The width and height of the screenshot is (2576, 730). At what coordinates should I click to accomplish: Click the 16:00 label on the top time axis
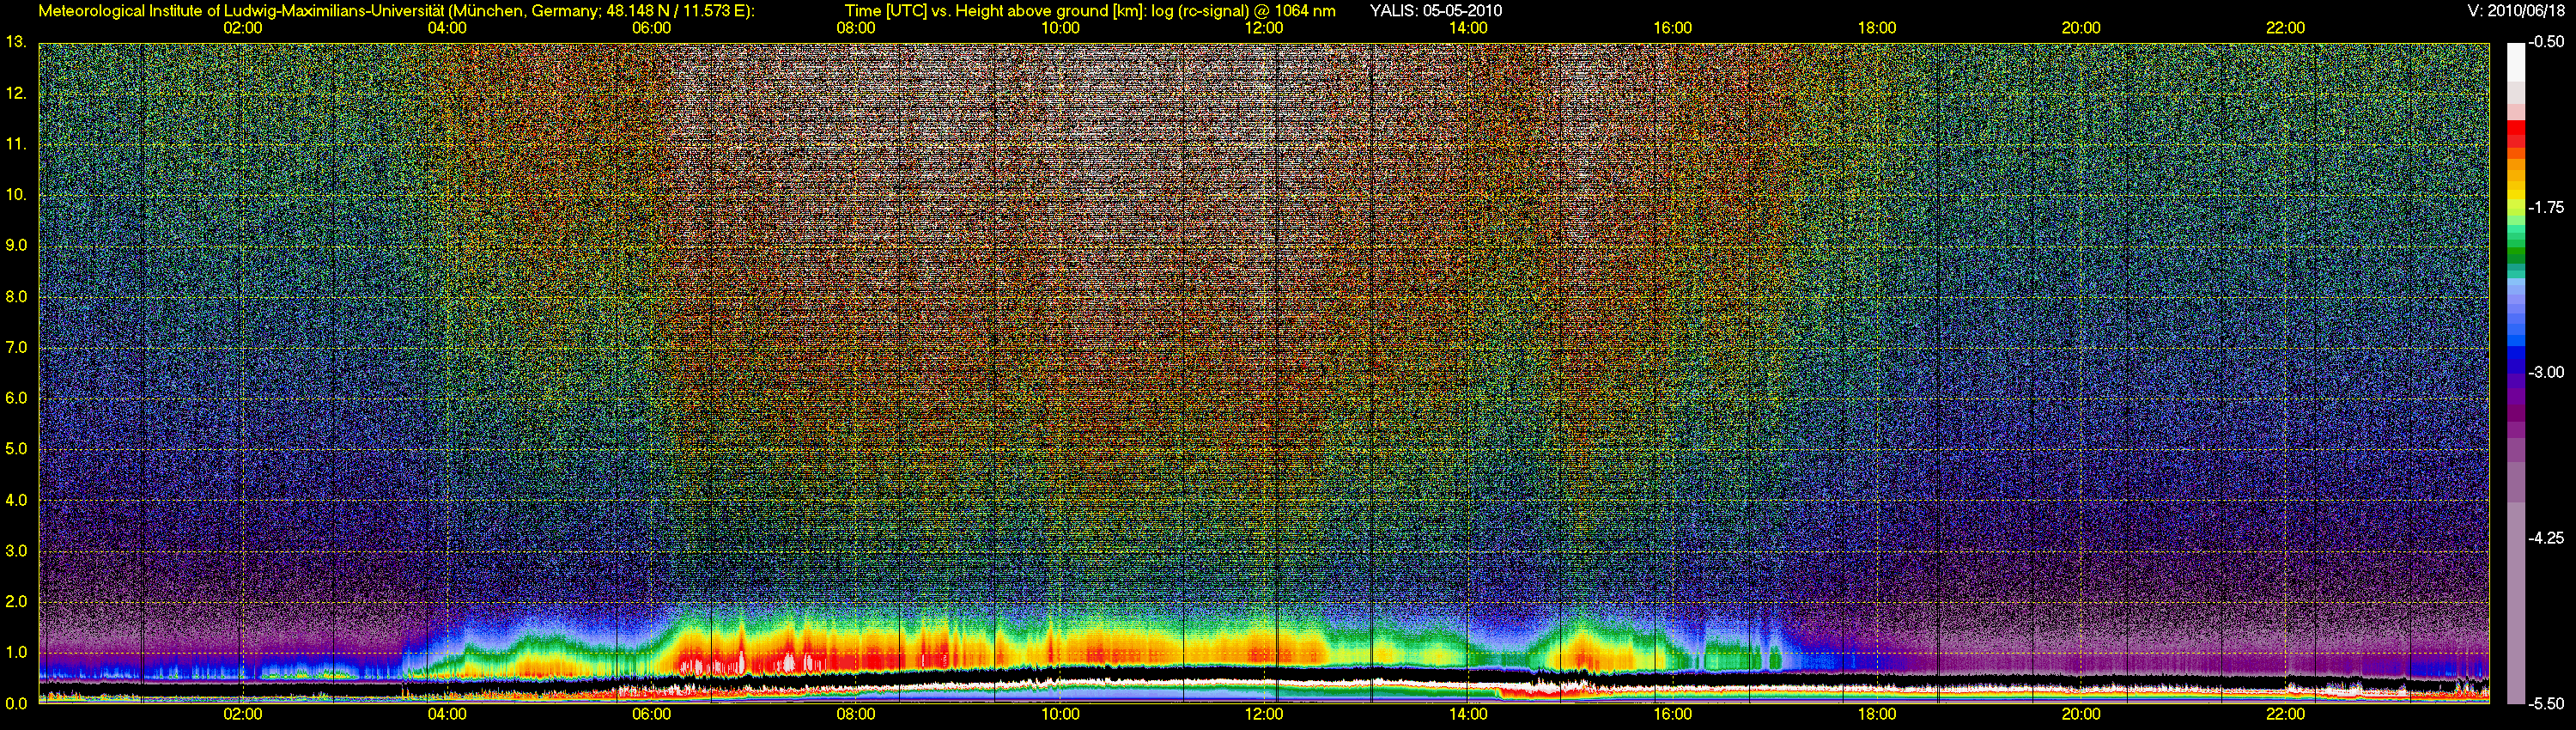(1673, 28)
